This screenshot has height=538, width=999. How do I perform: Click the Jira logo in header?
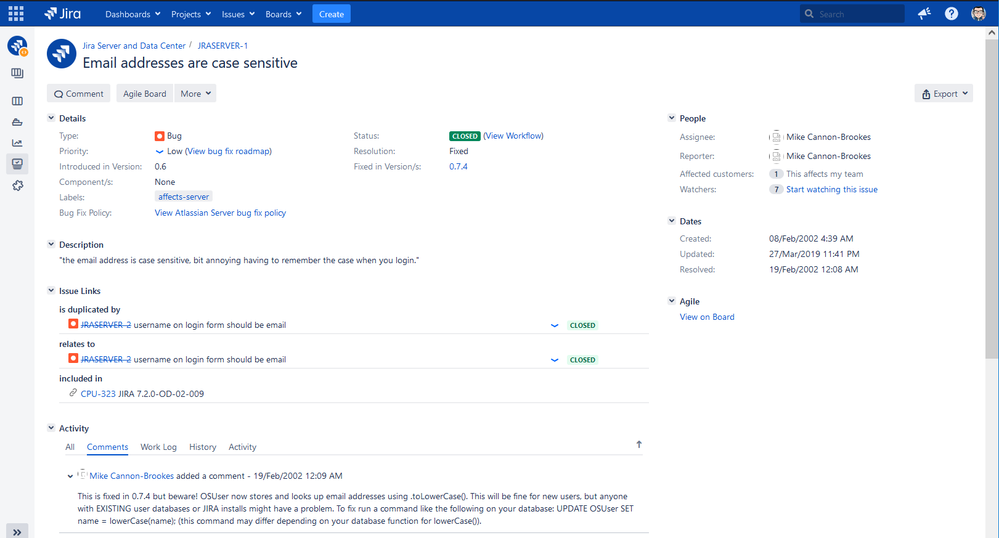point(62,13)
